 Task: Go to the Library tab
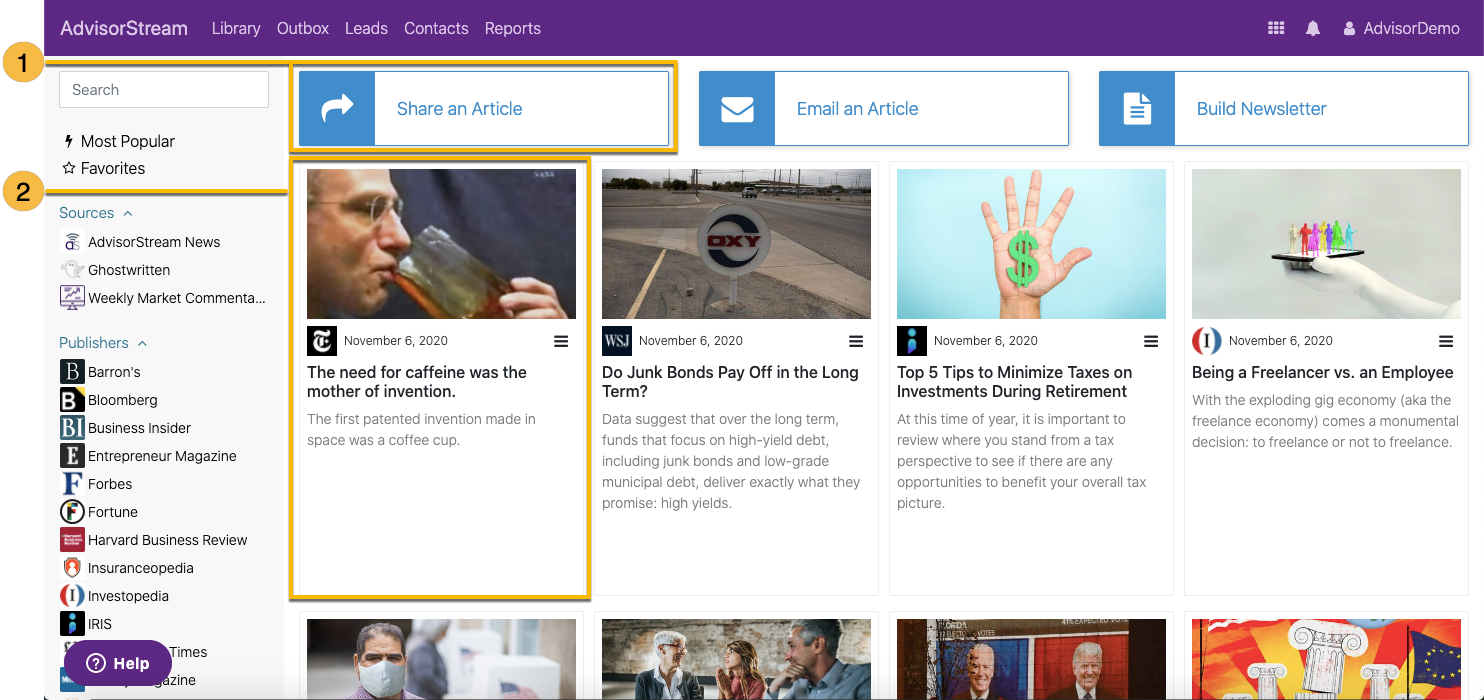(236, 28)
